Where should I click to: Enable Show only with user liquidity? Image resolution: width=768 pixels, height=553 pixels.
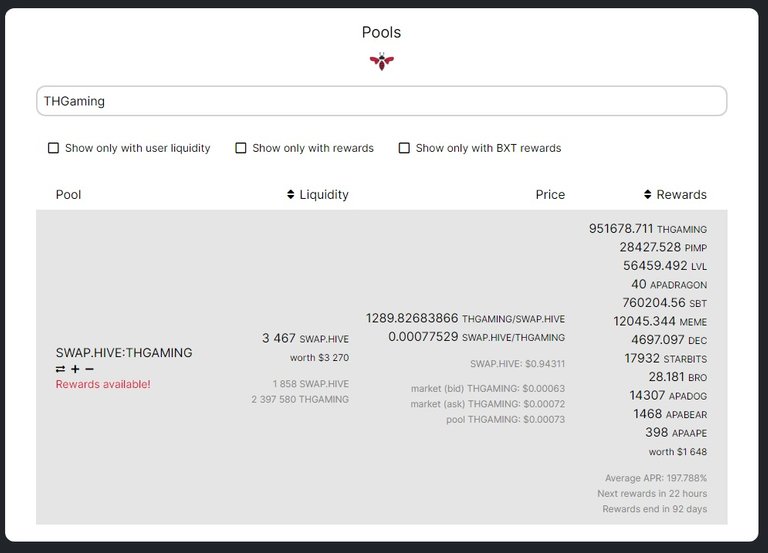tap(53, 148)
